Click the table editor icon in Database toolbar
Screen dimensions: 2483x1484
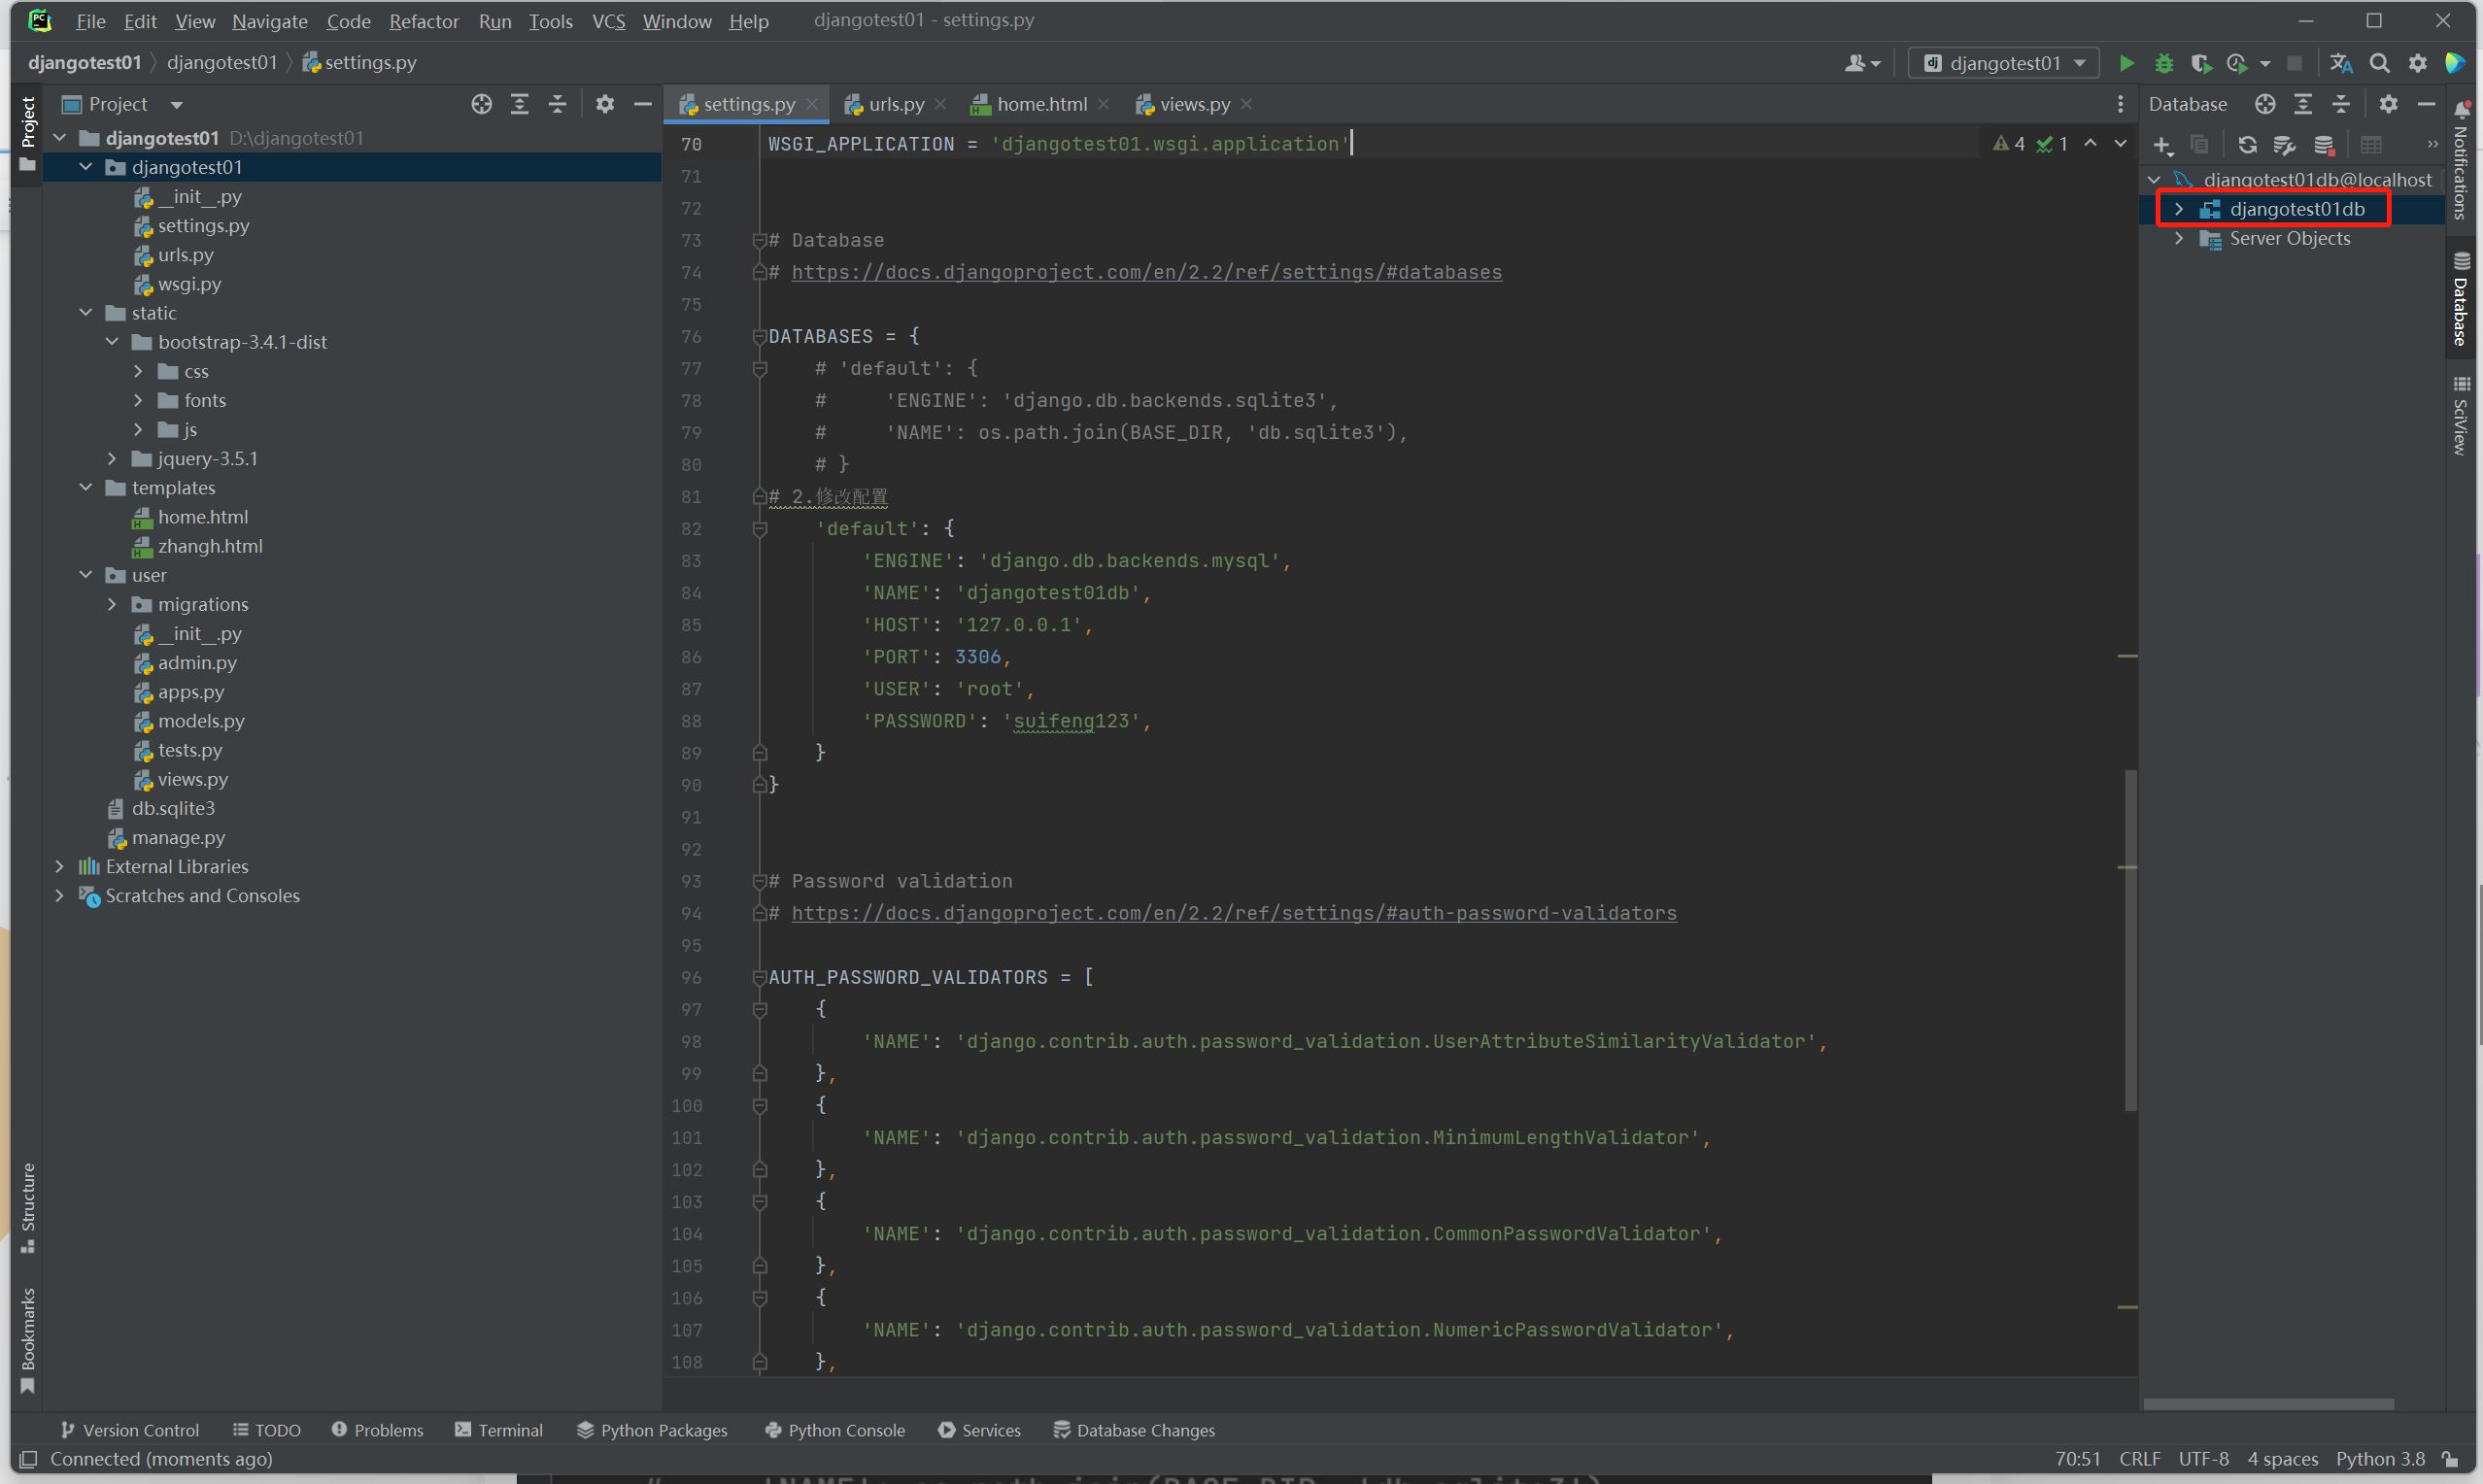(2371, 145)
